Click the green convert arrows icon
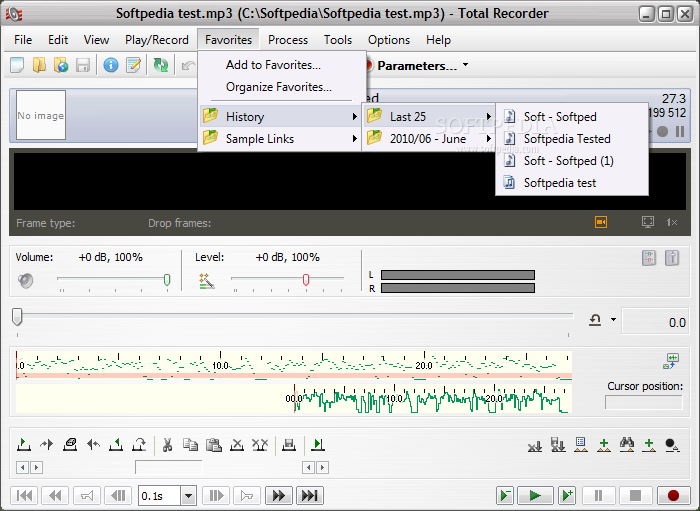This screenshot has width=700, height=511. click(x=161, y=65)
